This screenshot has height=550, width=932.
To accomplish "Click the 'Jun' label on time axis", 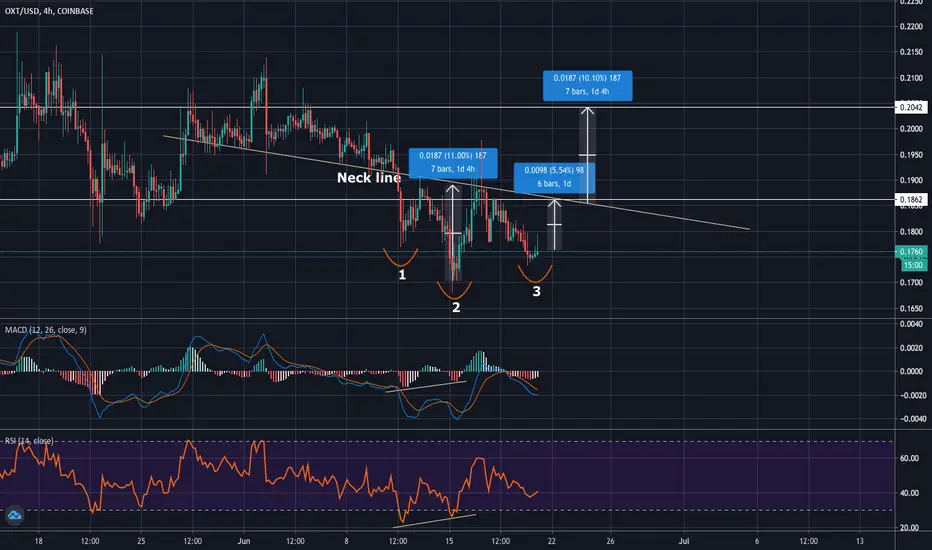I will point(244,541).
